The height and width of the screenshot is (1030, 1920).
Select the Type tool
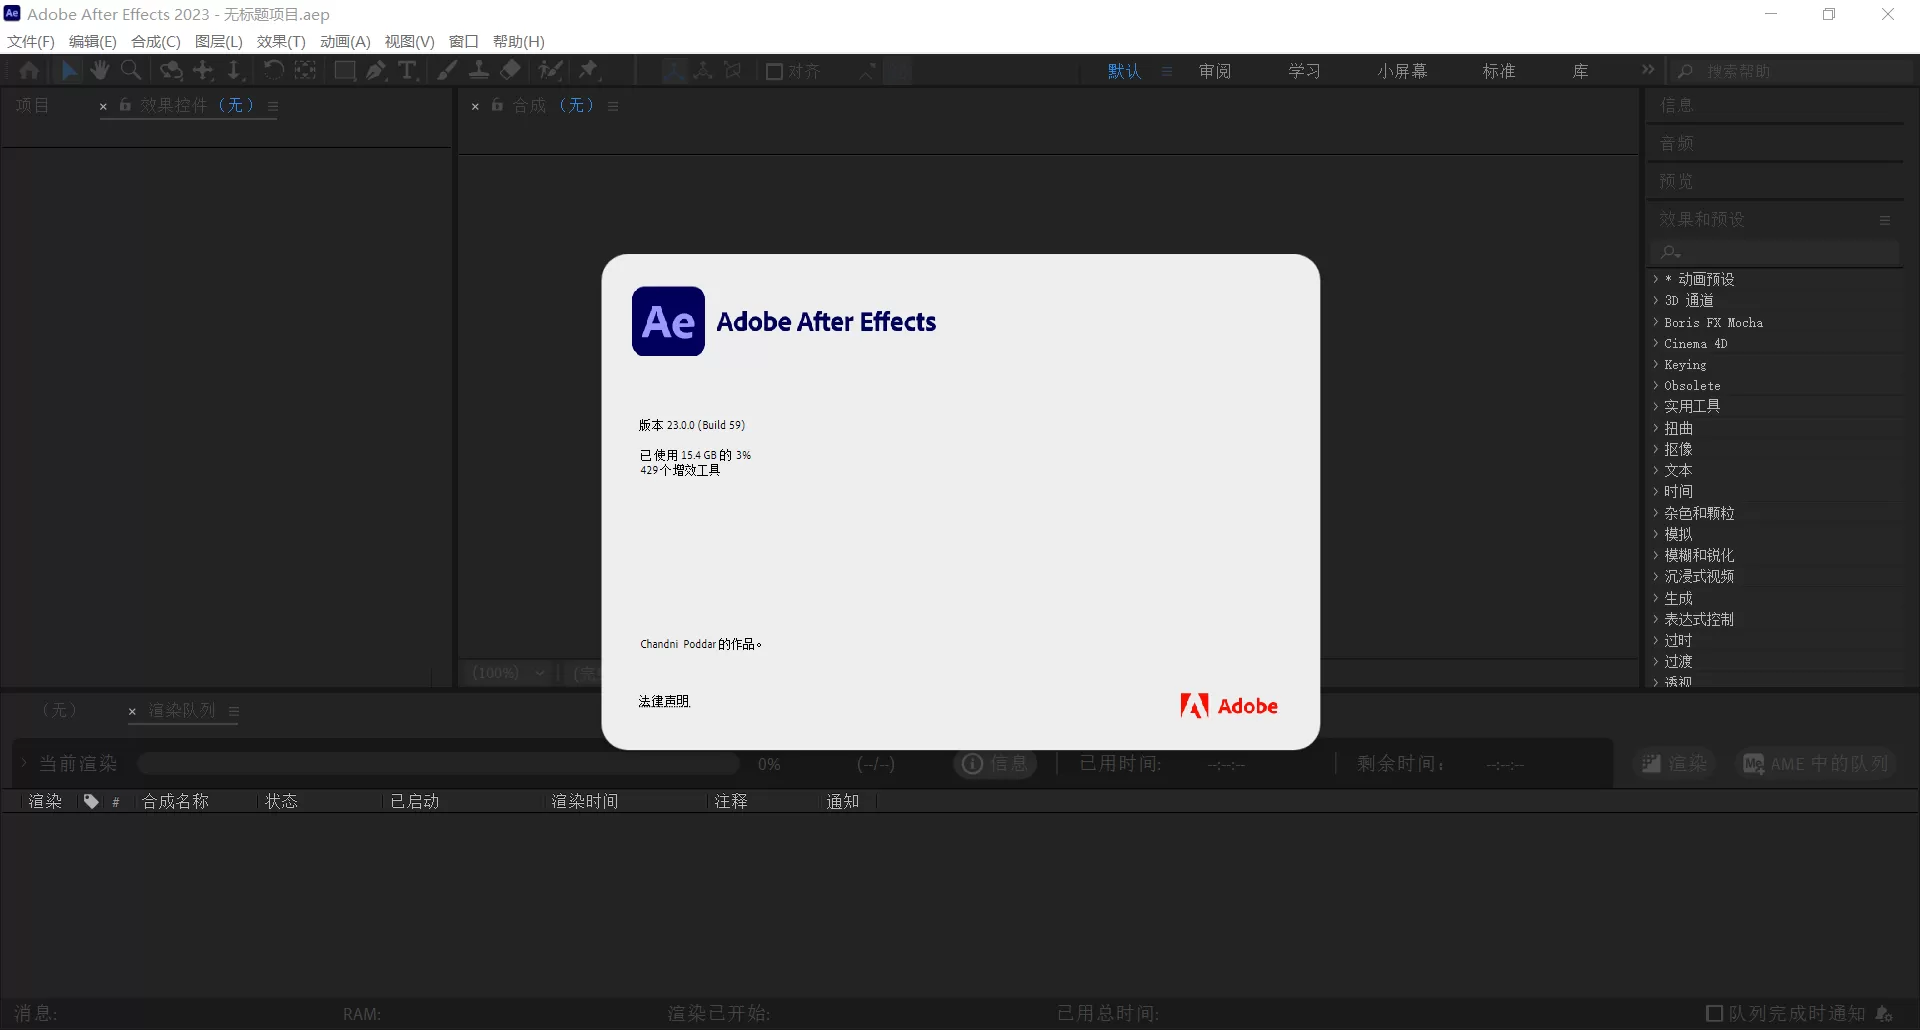(407, 70)
